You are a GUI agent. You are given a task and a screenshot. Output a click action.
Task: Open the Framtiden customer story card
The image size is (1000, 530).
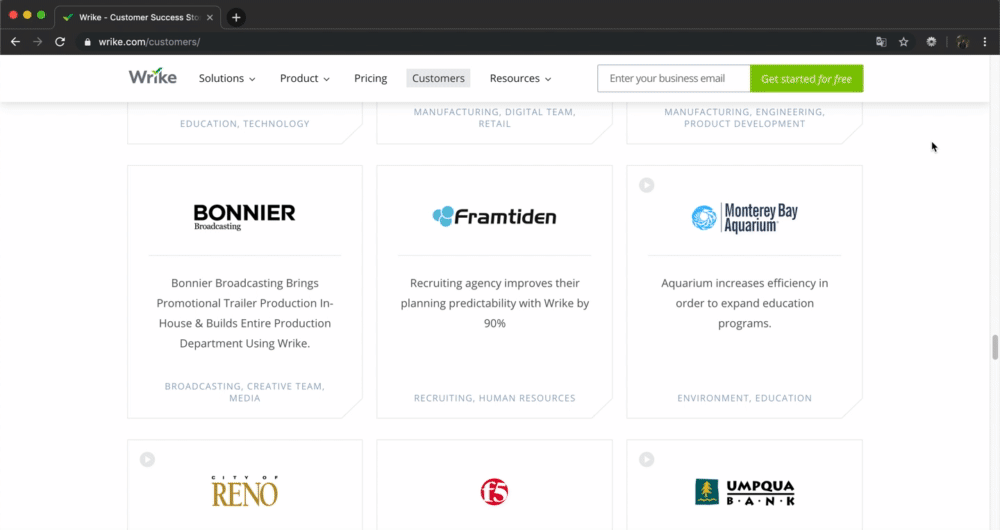point(494,291)
